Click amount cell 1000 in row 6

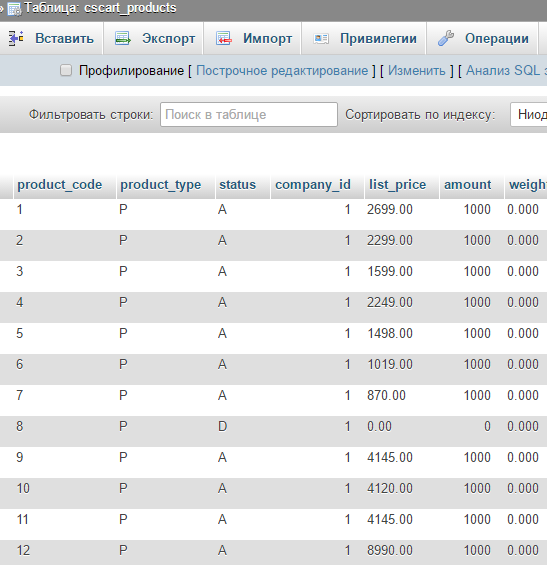[477, 364]
